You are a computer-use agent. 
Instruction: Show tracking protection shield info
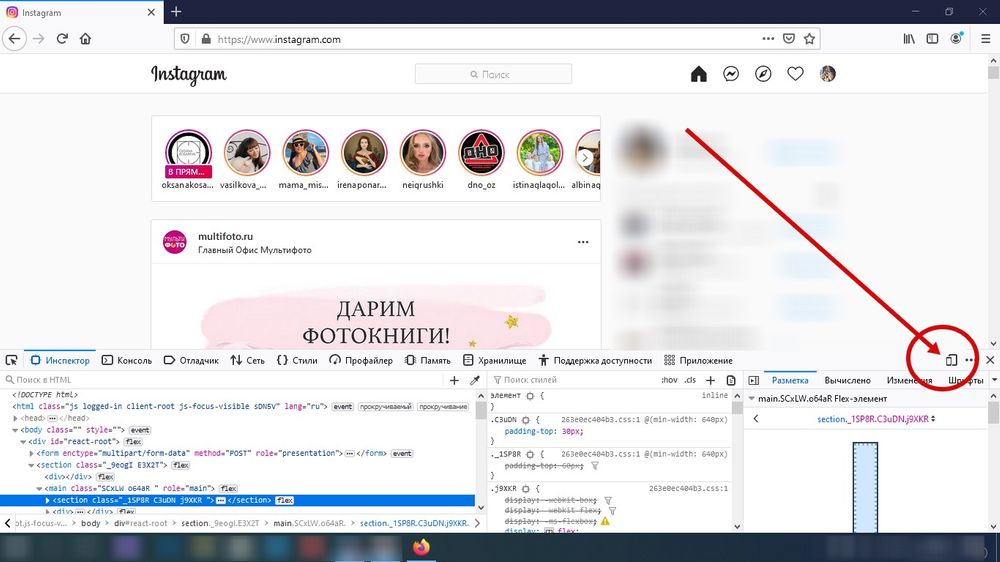(x=185, y=39)
